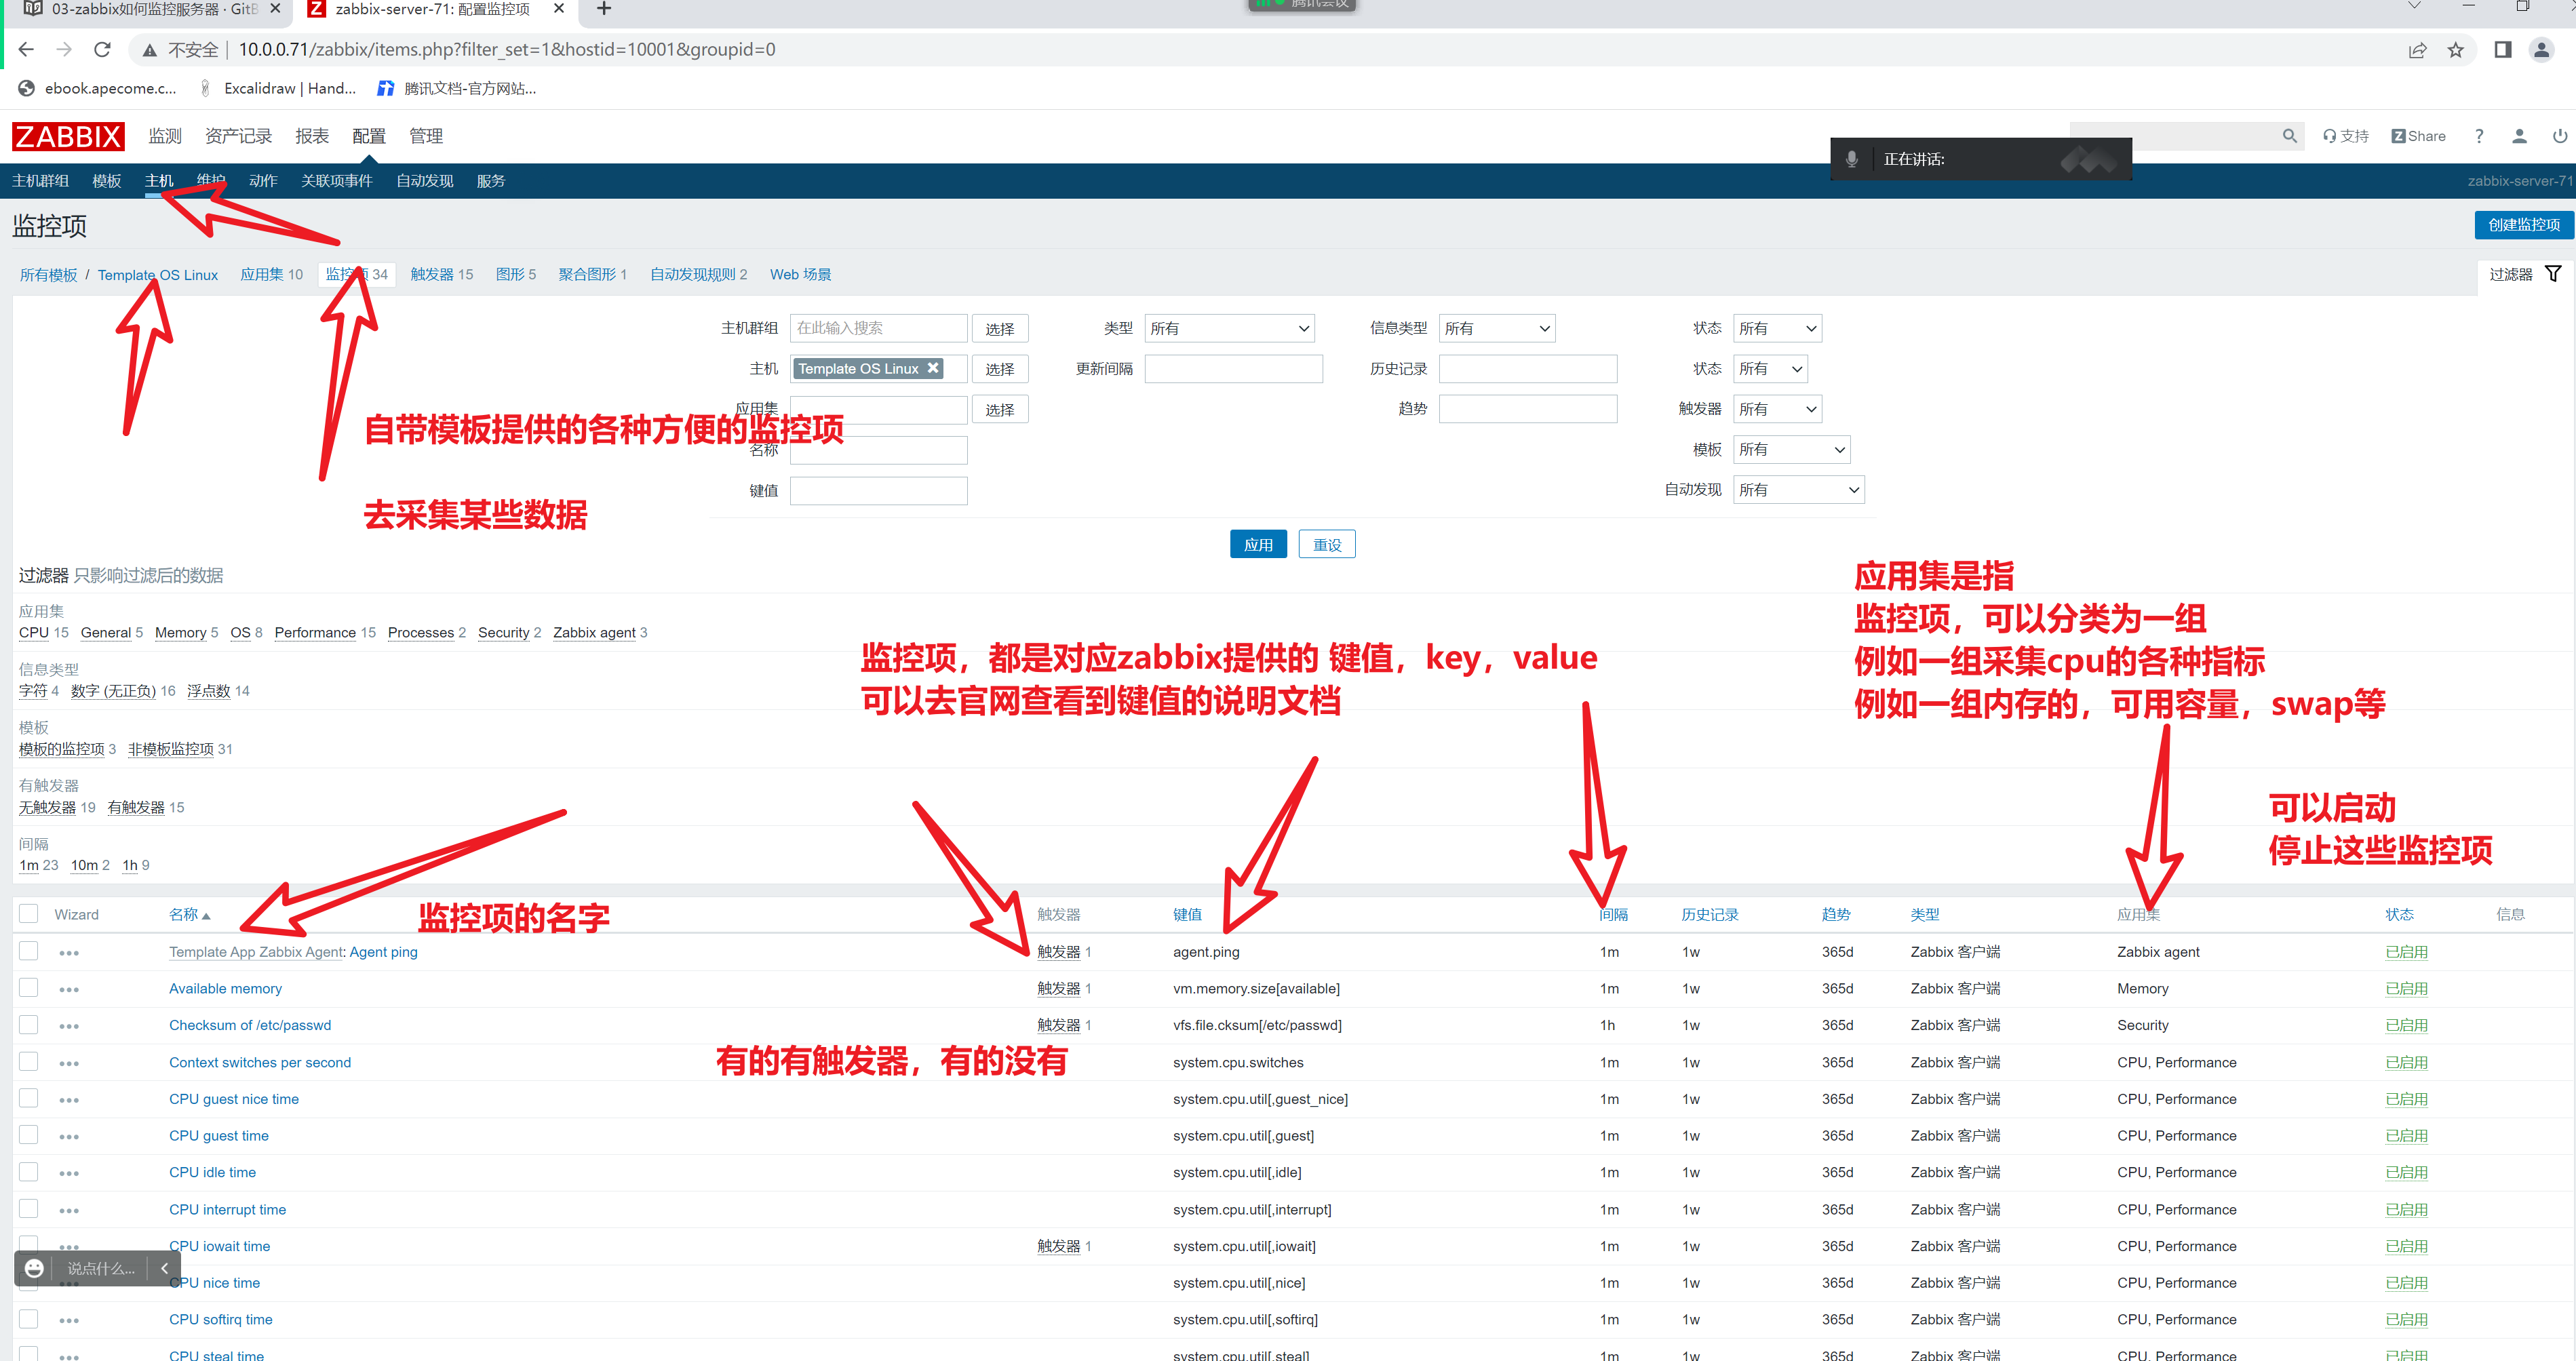The height and width of the screenshot is (1361, 2576).
Task: Click the 创建监控项 button
Action: (x=2523, y=224)
